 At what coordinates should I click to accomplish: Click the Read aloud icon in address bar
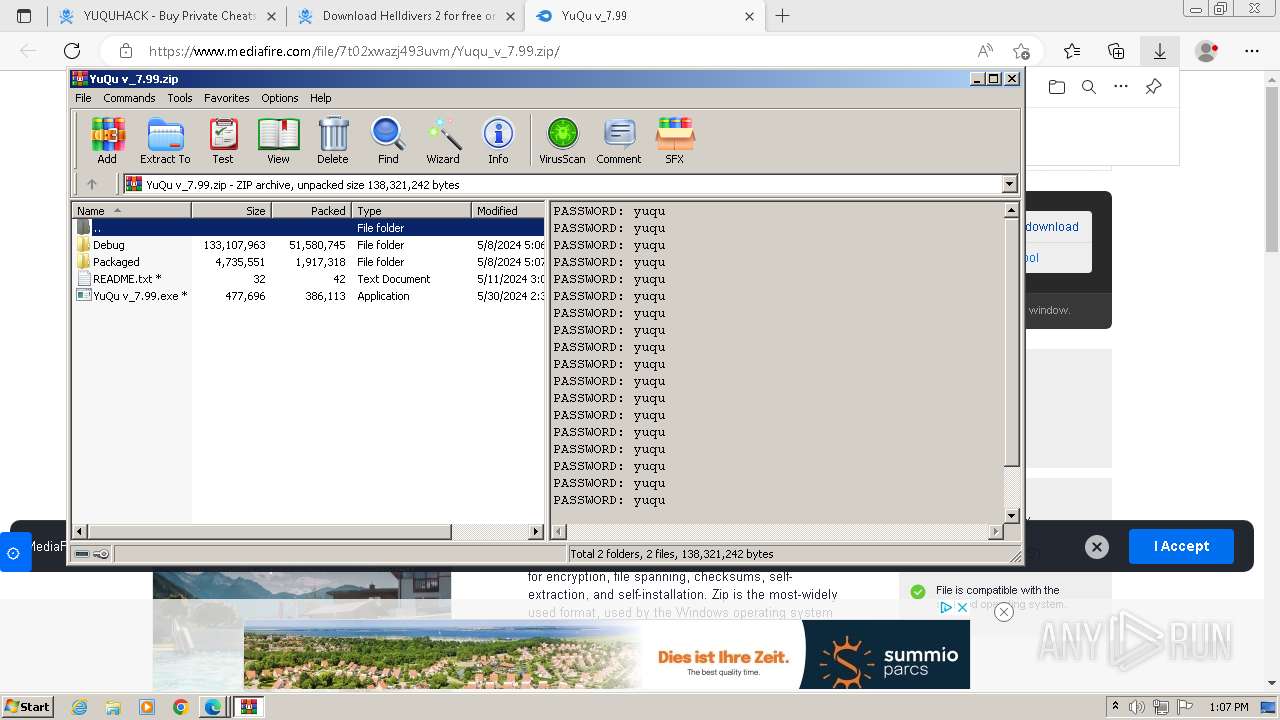(985, 51)
